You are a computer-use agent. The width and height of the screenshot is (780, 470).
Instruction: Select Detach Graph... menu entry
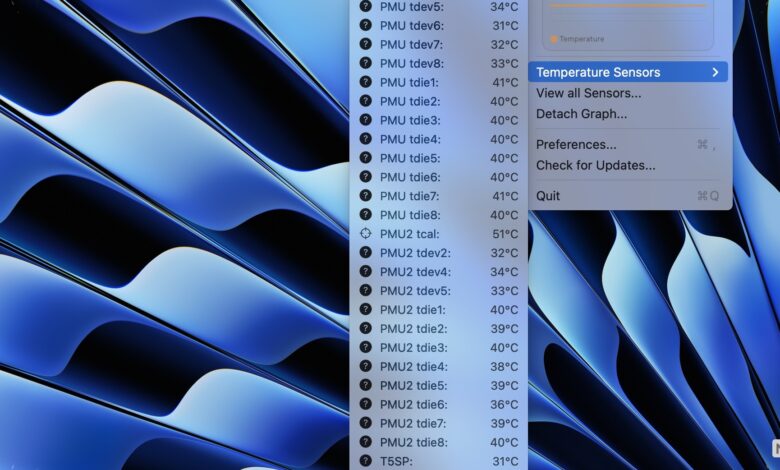coord(581,114)
